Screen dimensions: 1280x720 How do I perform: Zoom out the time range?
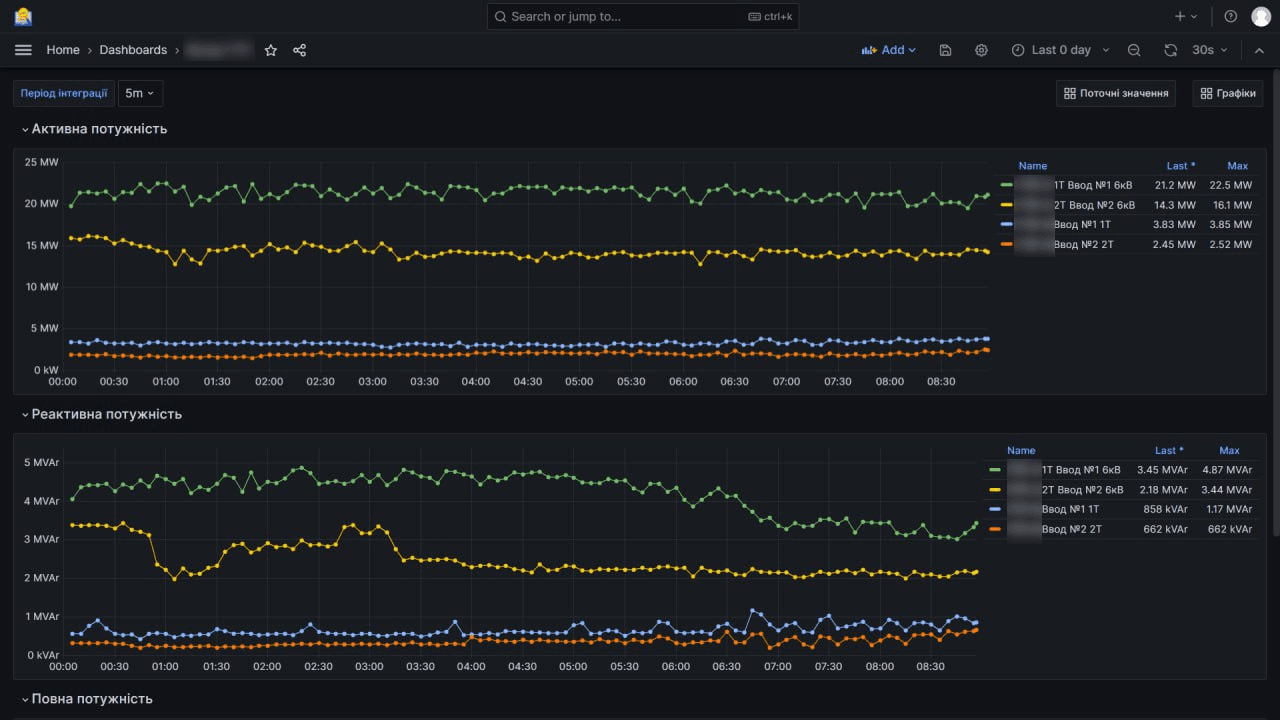1134,50
